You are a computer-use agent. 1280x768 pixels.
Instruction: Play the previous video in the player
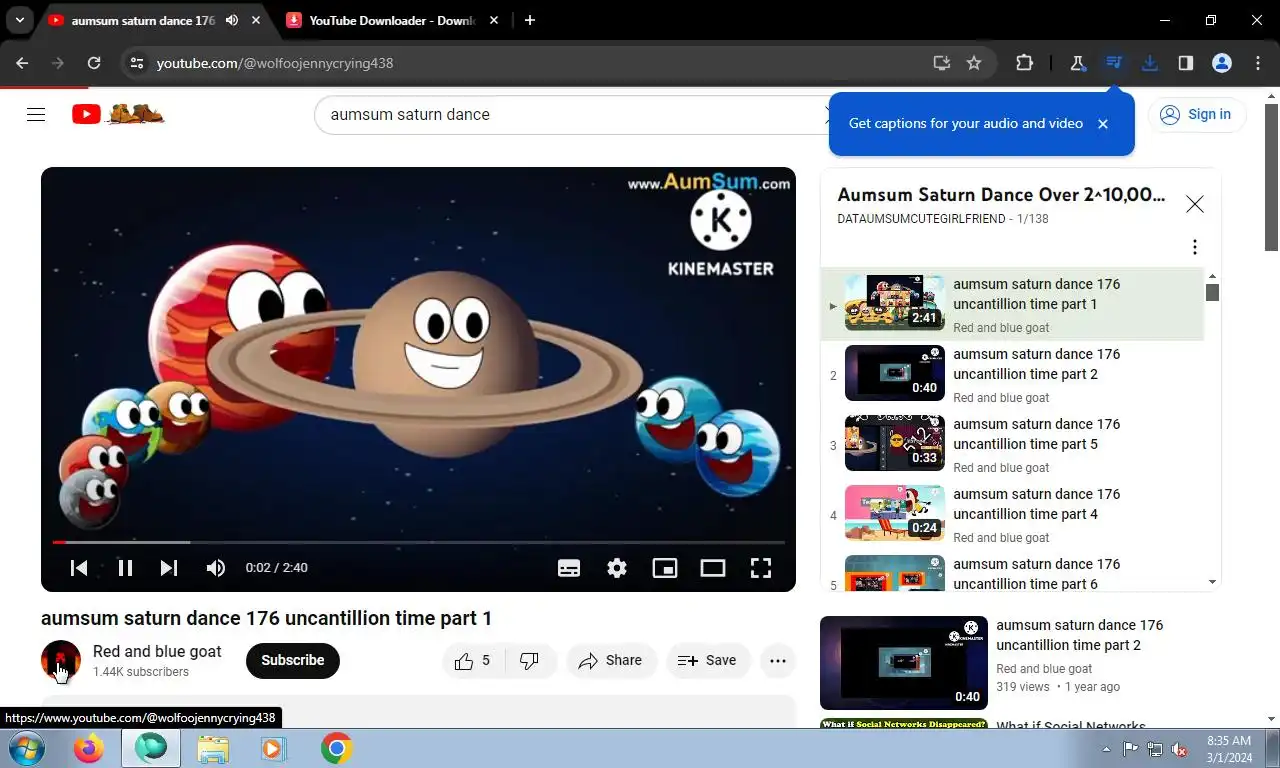coord(79,568)
